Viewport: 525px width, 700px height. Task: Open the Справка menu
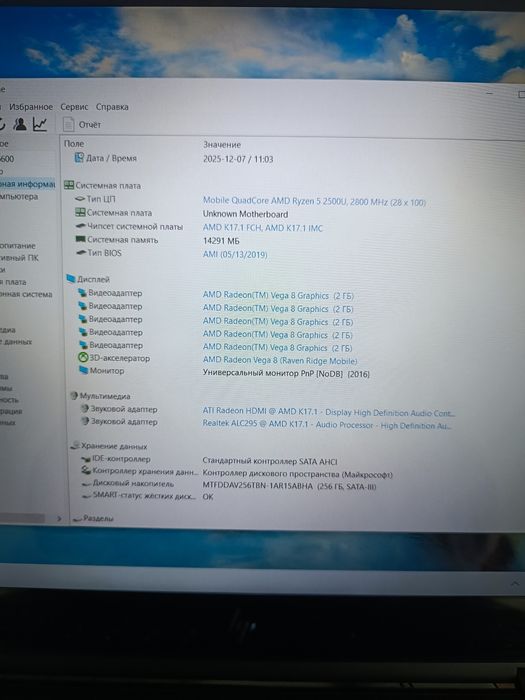112,107
